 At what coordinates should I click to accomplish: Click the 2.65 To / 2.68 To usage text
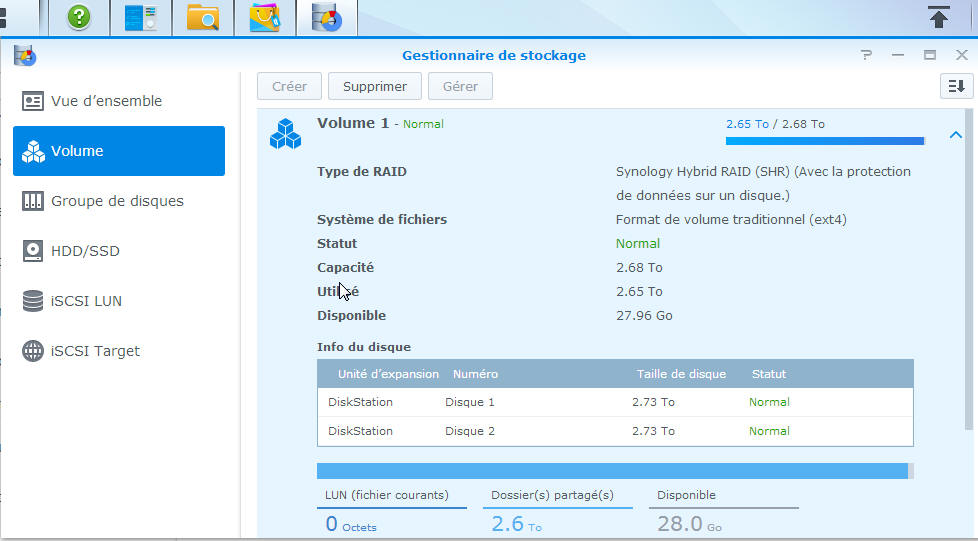tap(775, 124)
